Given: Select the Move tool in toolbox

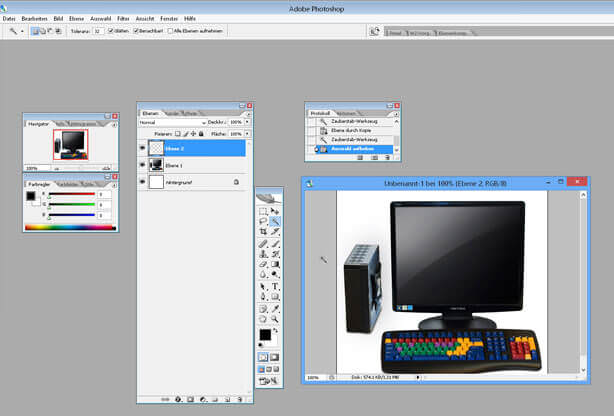Looking at the screenshot, I should (x=275, y=212).
